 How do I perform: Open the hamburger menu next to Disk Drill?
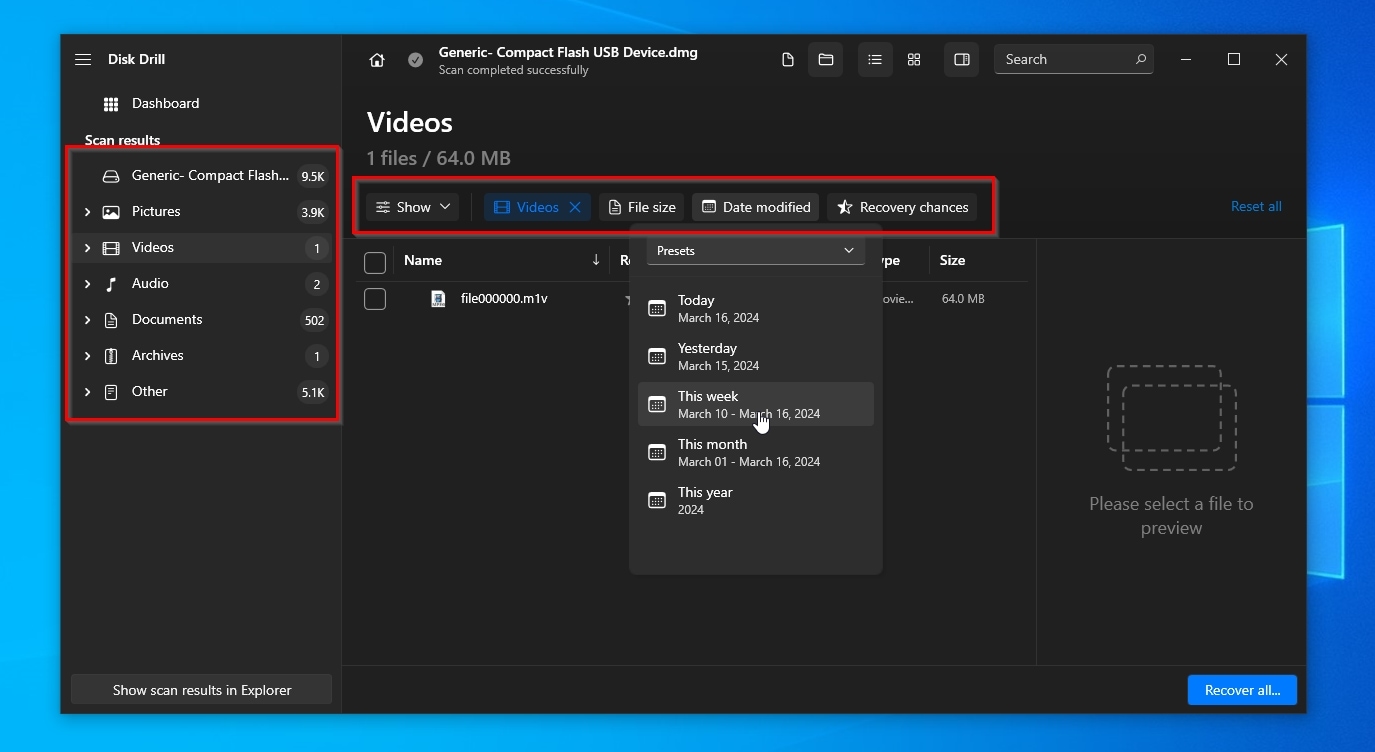click(x=83, y=60)
